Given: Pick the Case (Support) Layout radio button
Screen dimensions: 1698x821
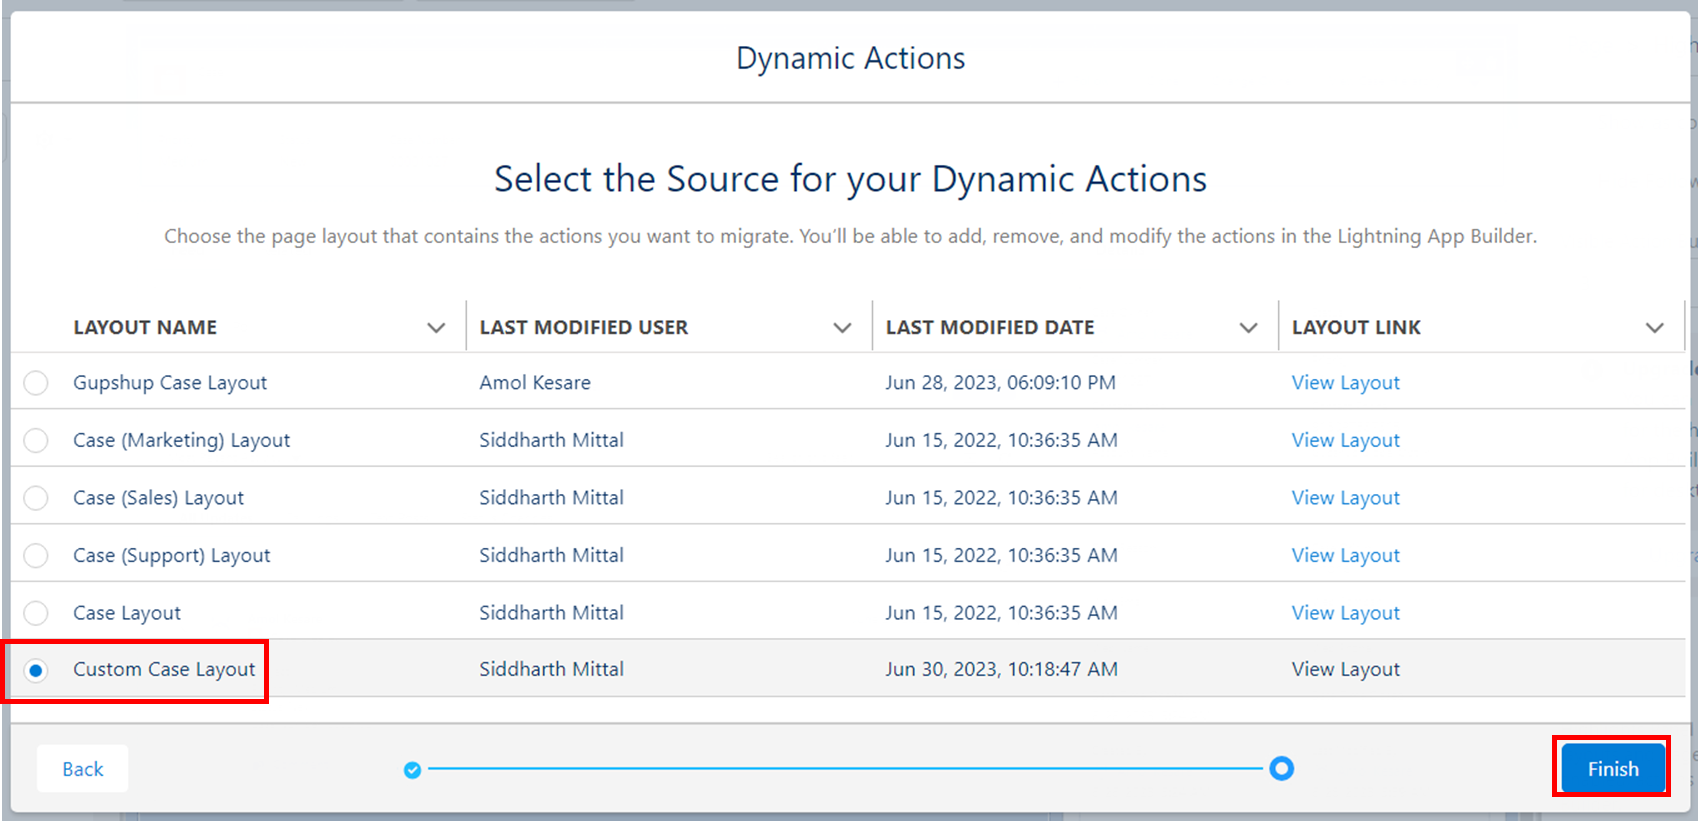Looking at the screenshot, I should pos(36,556).
